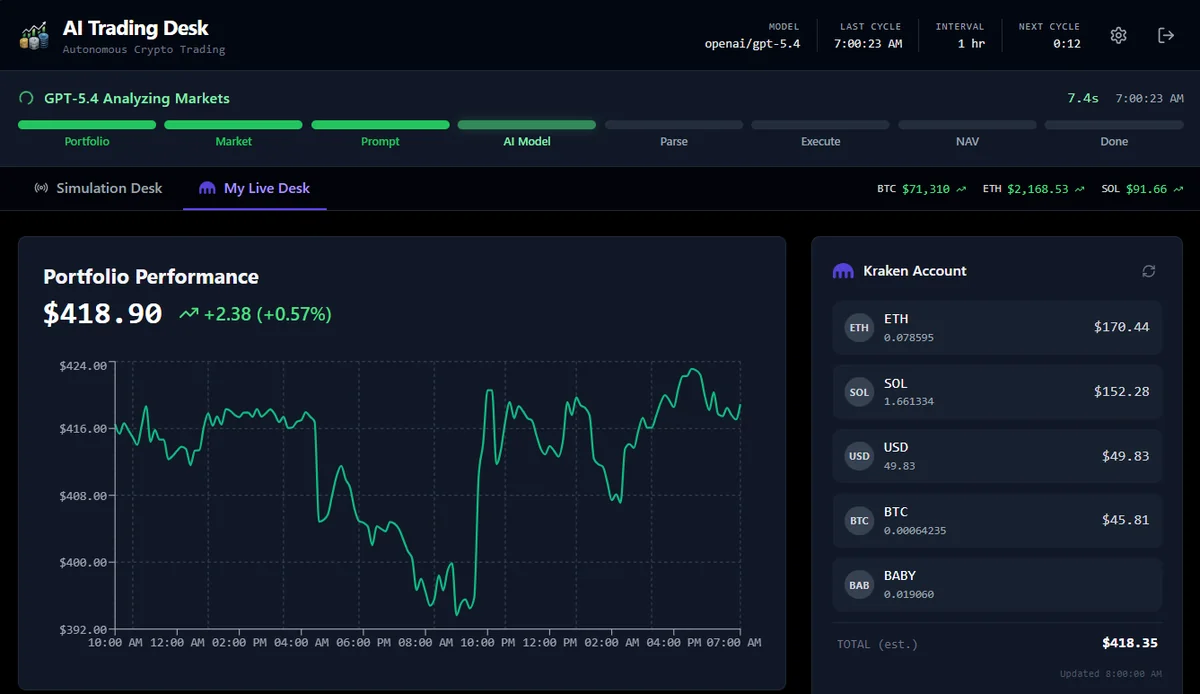Click the ETH coin badge icon

(859, 328)
